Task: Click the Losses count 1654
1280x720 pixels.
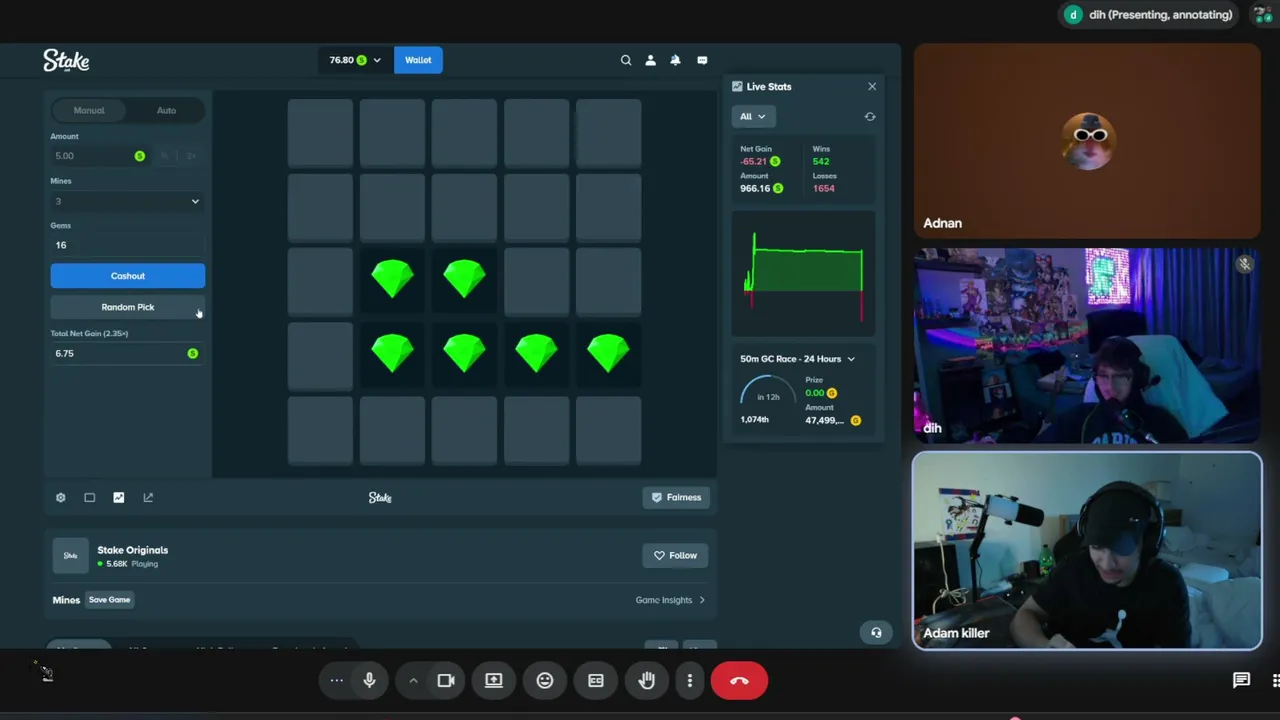Action: 824,188
